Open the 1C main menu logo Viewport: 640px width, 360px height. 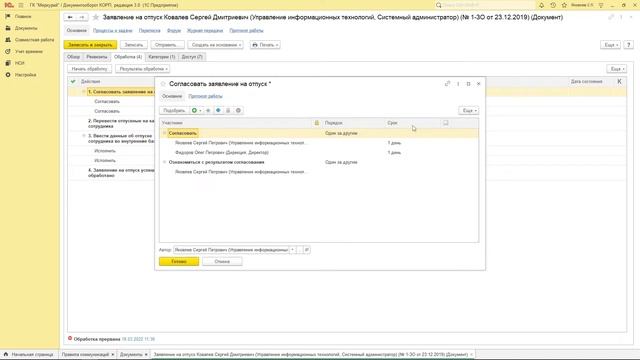point(9,5)
